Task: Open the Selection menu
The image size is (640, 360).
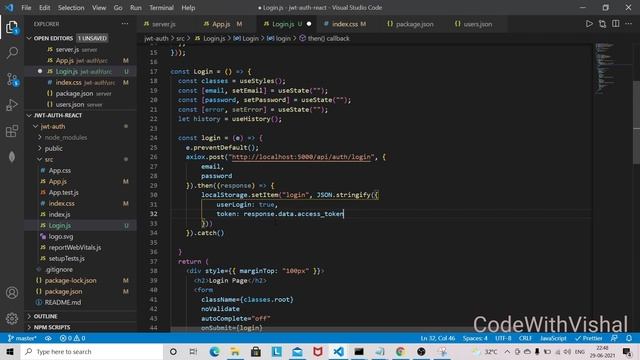Action: point(71,8)
